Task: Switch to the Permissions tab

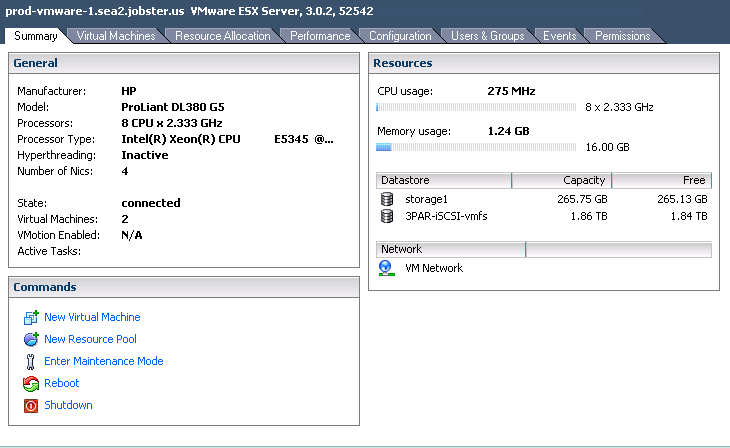Action: (622, 36)
